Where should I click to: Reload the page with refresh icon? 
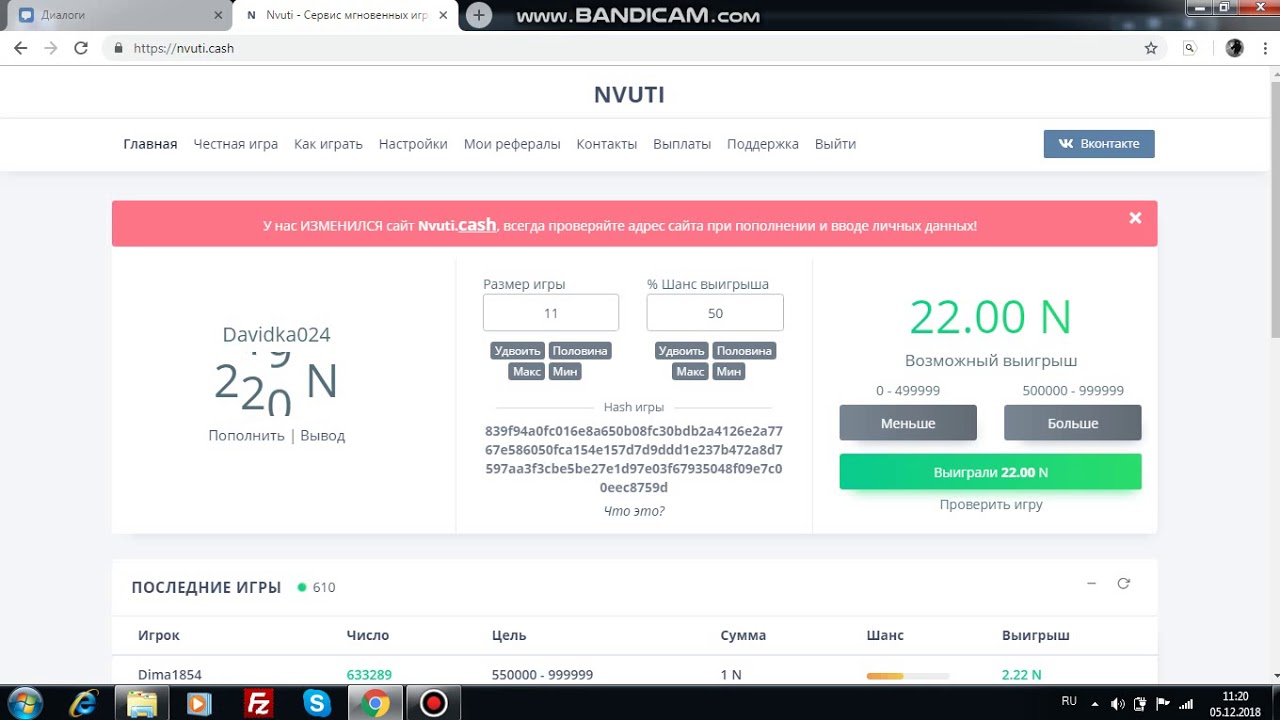[x=81, y=48]
